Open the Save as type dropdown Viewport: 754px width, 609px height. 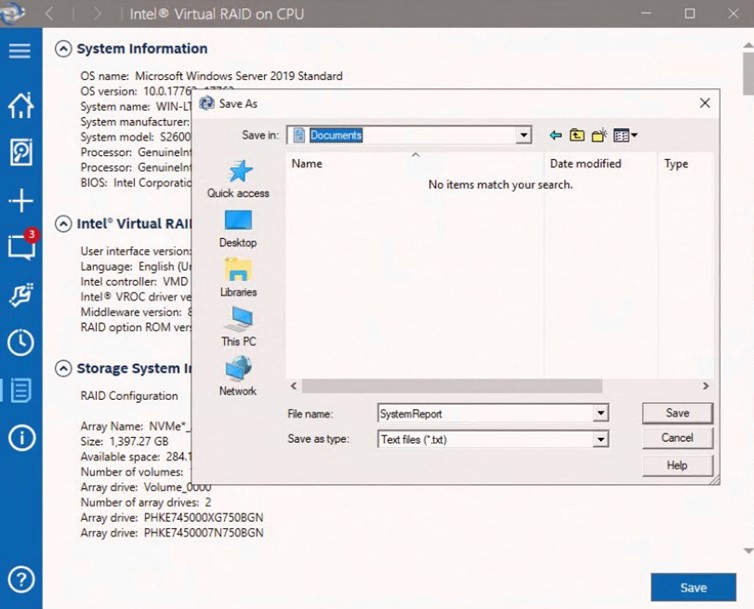click(x=601, y=439)
